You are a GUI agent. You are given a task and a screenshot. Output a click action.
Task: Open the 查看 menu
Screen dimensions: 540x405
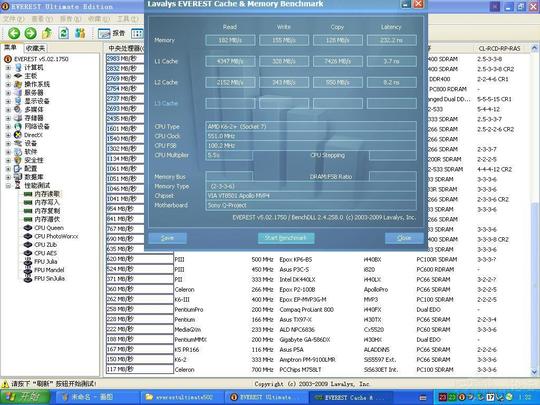(42, 19)
